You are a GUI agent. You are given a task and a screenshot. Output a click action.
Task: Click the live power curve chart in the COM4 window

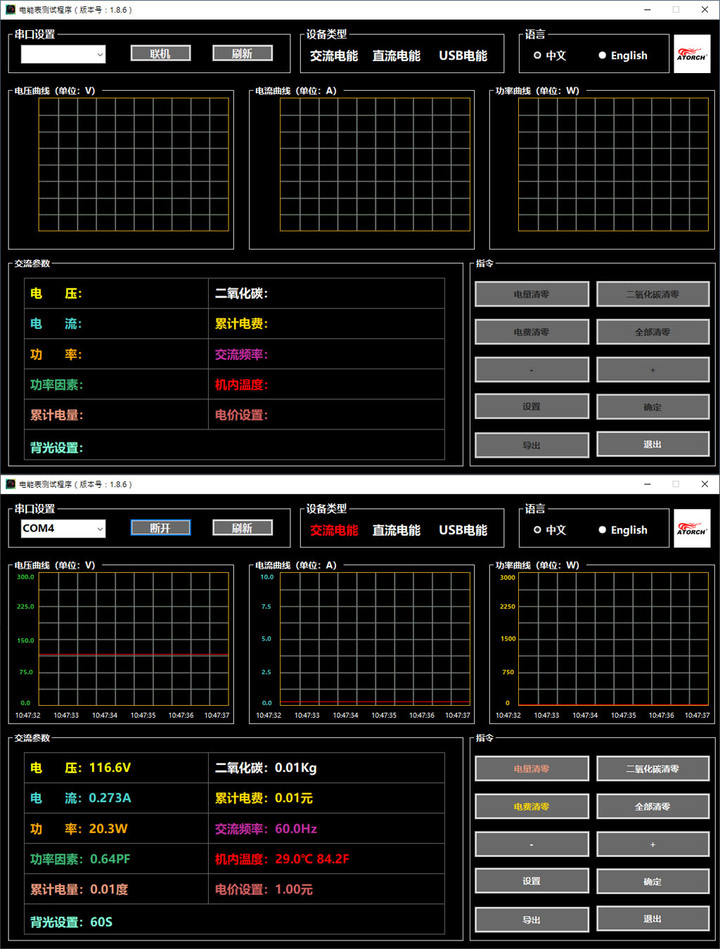click(x=614, y=639)
